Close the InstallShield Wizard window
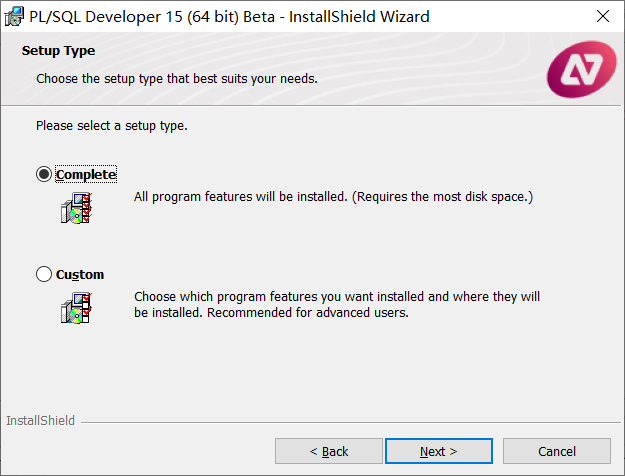Image resolution: width=625 pixels, height=476 pixels. [x=603, y=16]
